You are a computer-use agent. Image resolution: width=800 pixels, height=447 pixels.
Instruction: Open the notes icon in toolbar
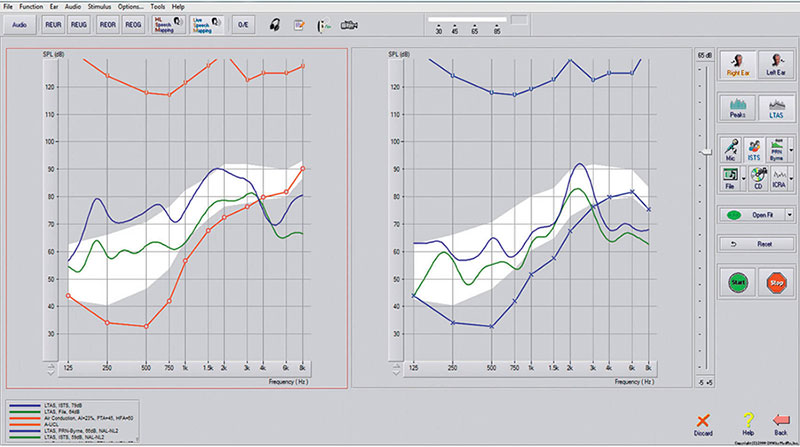pos(298,26)
